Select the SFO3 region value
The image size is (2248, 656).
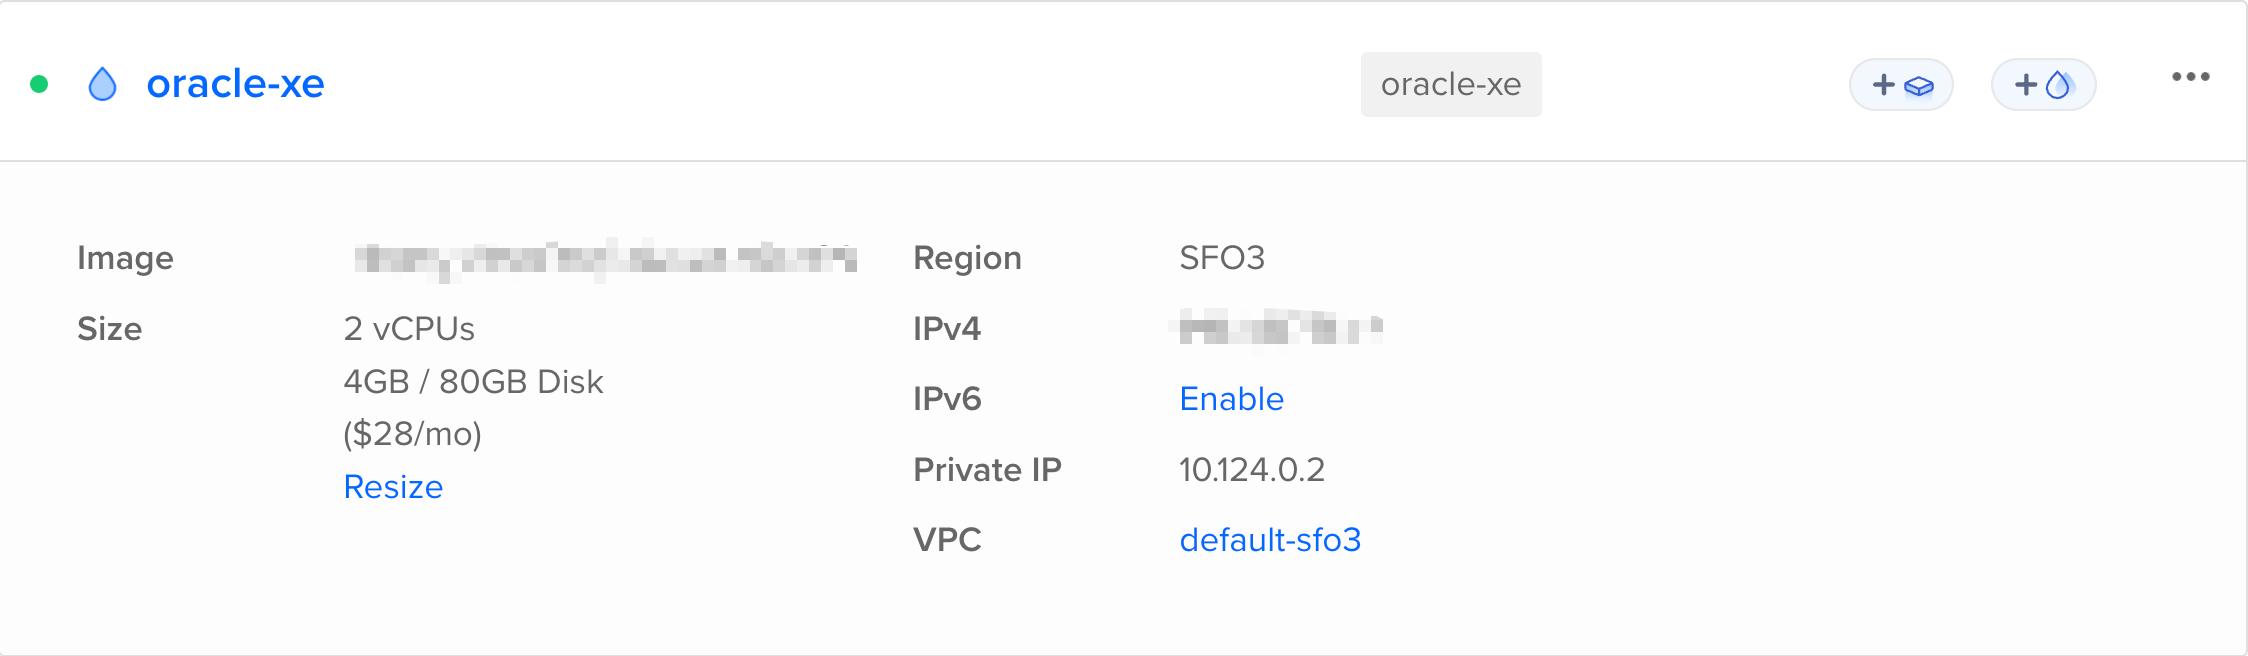tap(1222, 258)
